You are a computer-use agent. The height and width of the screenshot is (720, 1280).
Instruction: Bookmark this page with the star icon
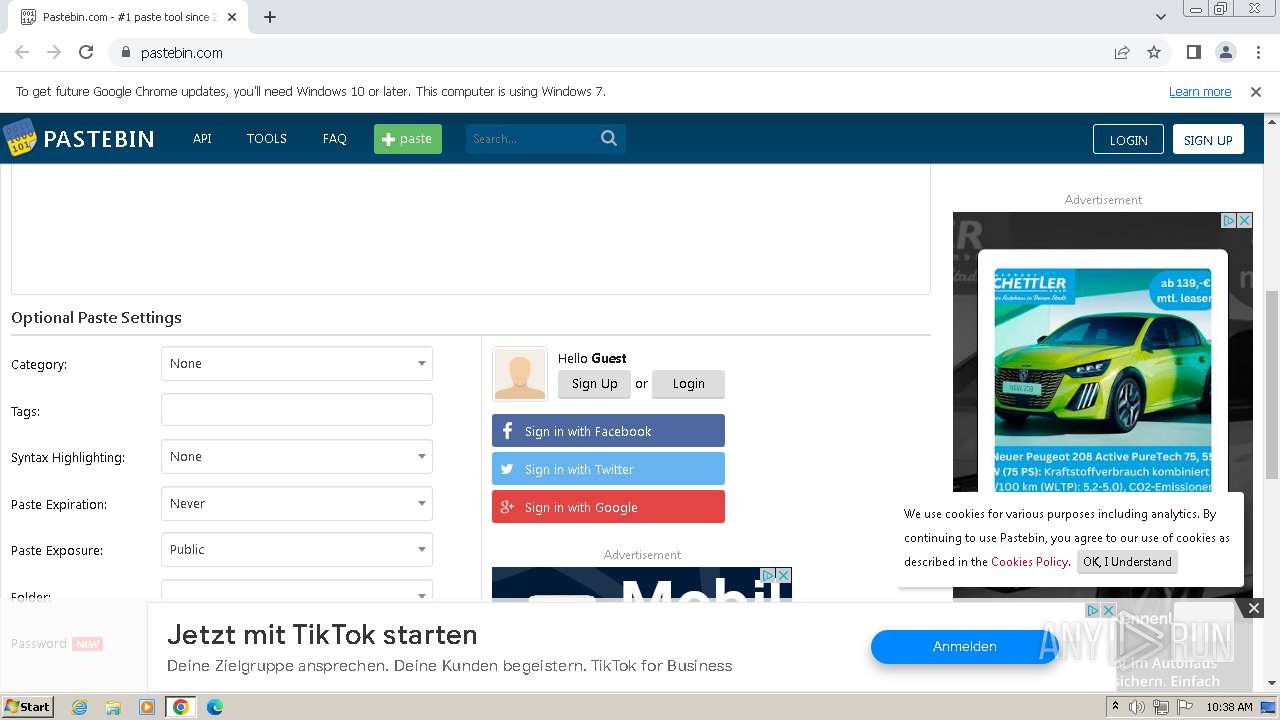click(x=1154, y=52)
